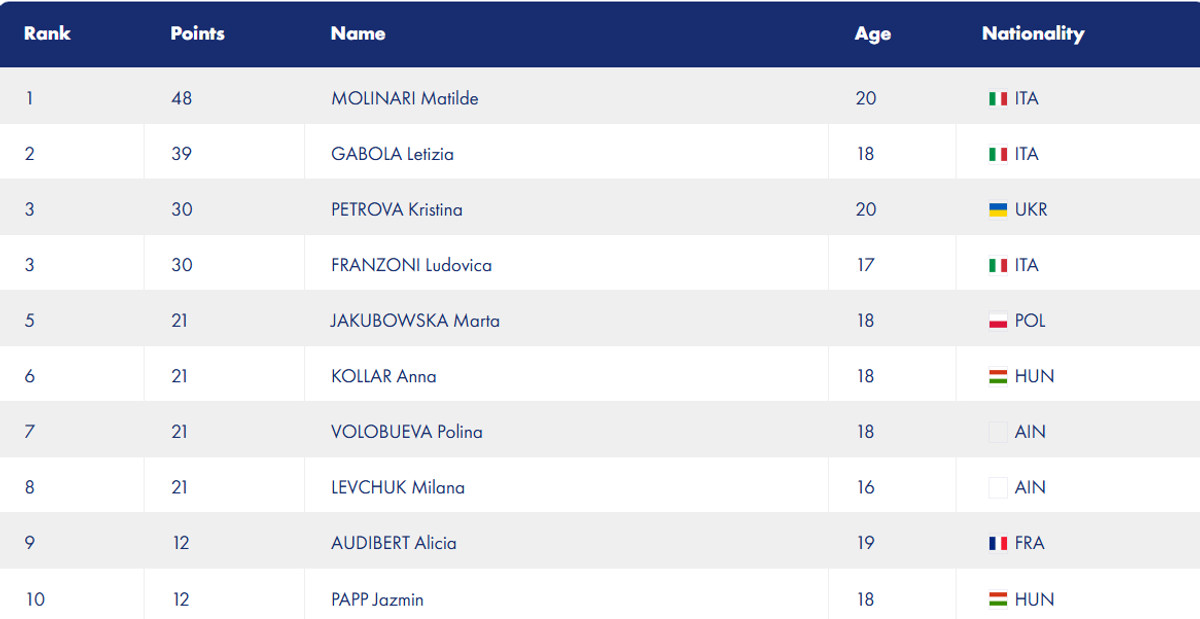Screen dimensions: 1200x619
Task: Open JAKUBOWSKA Marta athlete page
Action: pyautogui.click(x=415, y=321)
